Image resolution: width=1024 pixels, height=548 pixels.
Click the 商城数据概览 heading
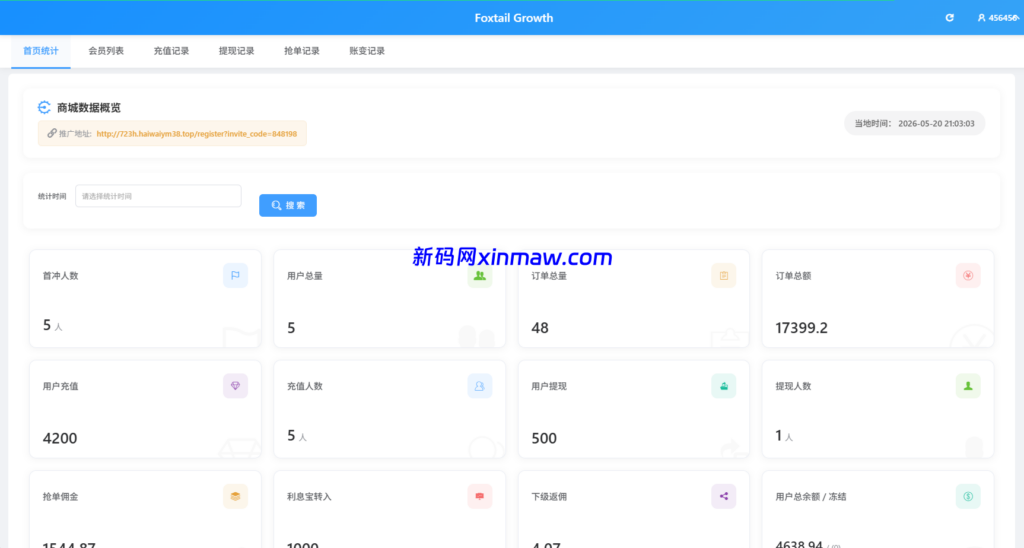pyautogui.click(x=89, y=108)
